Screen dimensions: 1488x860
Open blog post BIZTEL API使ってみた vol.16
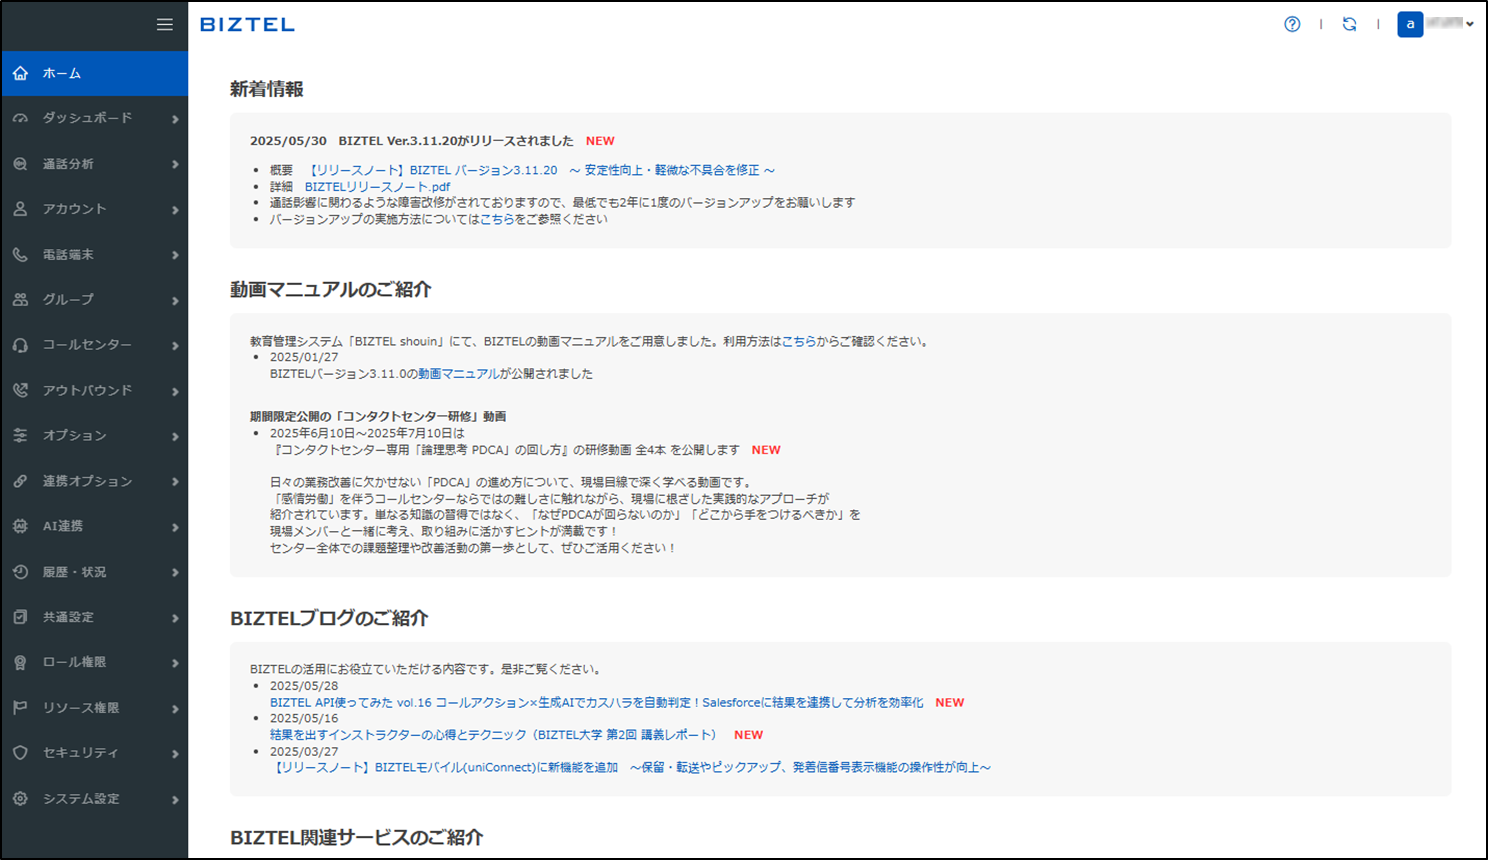pyautogui.click(x=596, y=703)
